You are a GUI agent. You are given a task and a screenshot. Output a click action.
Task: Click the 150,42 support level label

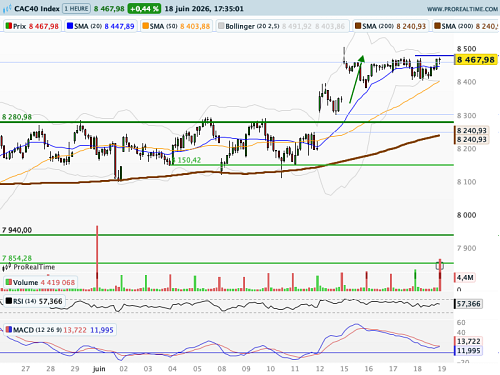click(189, 160)
